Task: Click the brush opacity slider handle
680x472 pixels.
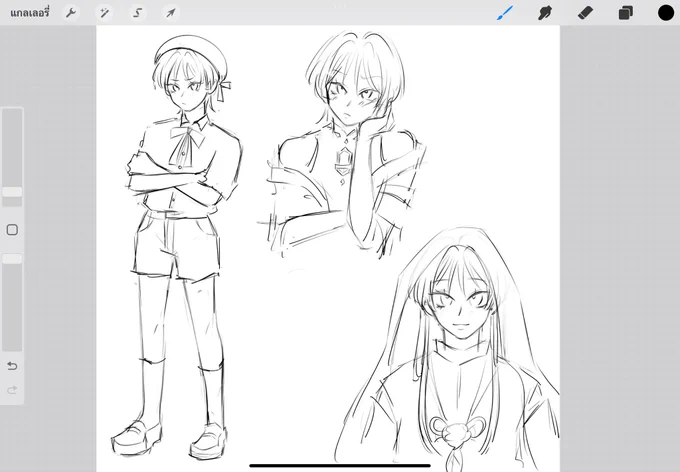Action: [x=12, y=259]
